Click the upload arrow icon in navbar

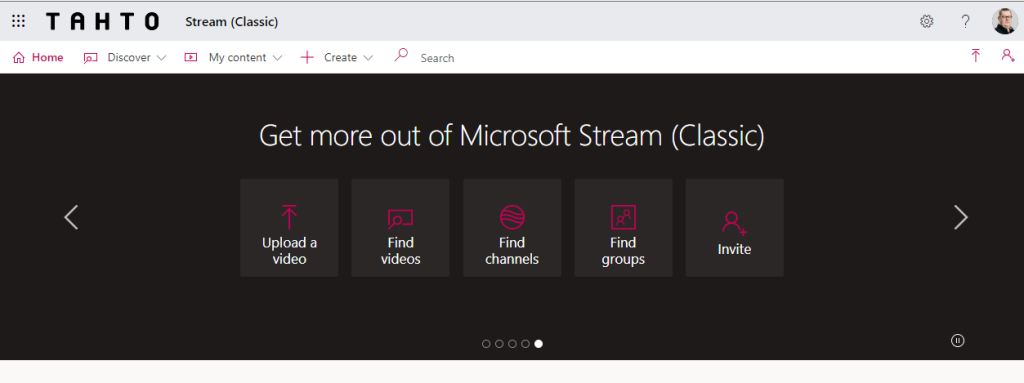click(x=976, y=56)
